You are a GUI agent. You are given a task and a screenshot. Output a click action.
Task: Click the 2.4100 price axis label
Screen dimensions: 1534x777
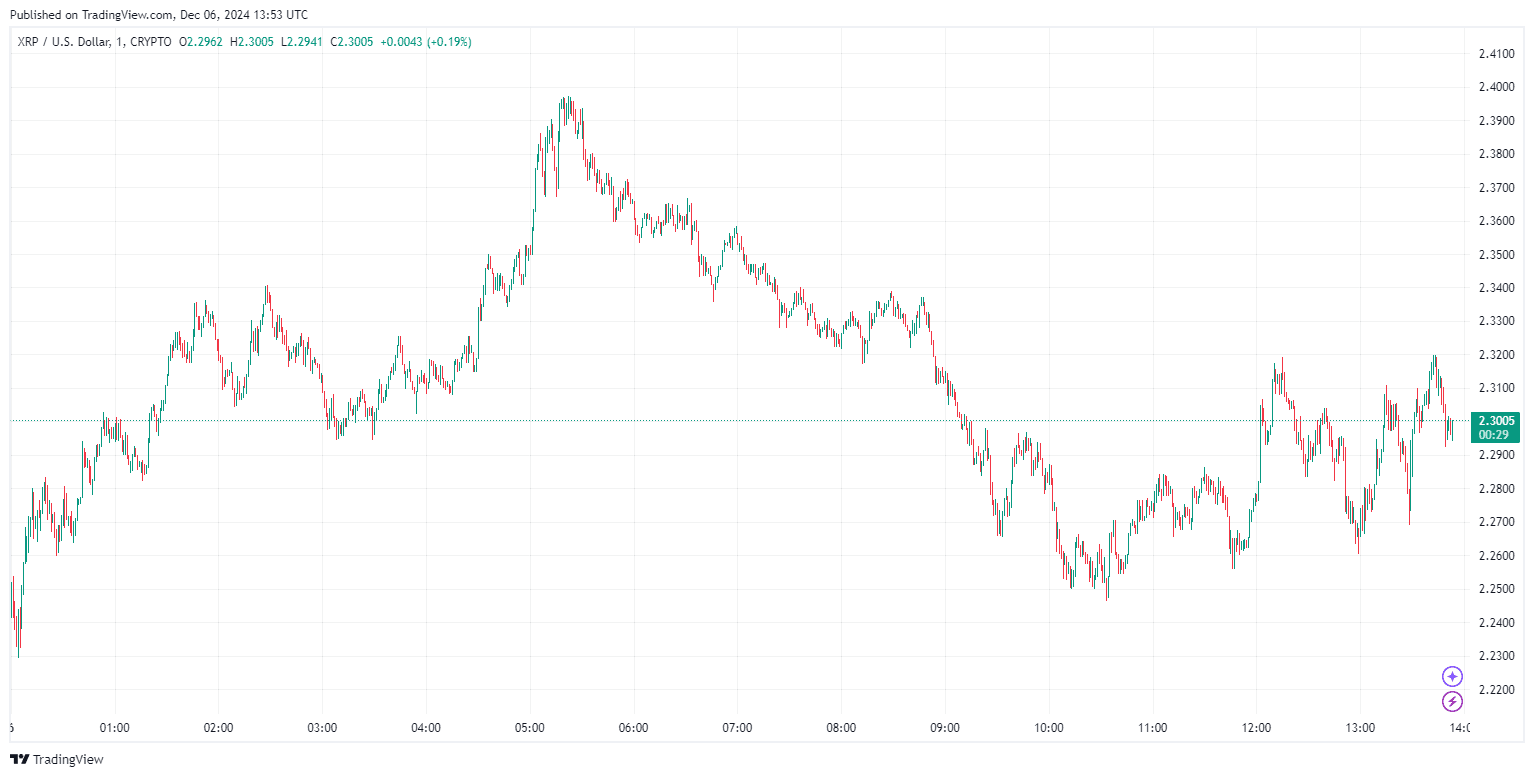pyautogui.click(x=1496, y=54)
